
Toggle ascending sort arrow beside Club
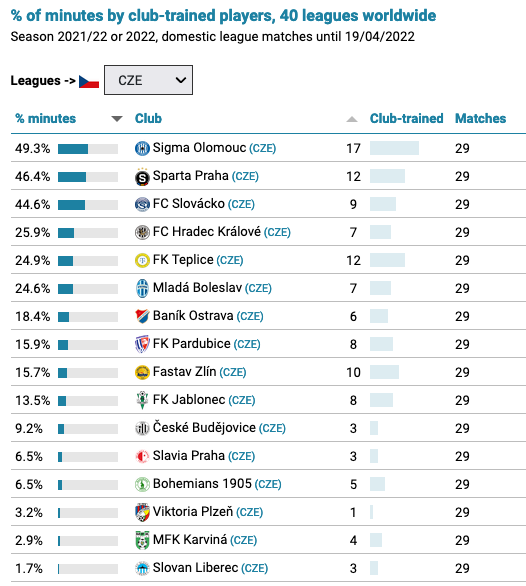[x=352, y=119]
